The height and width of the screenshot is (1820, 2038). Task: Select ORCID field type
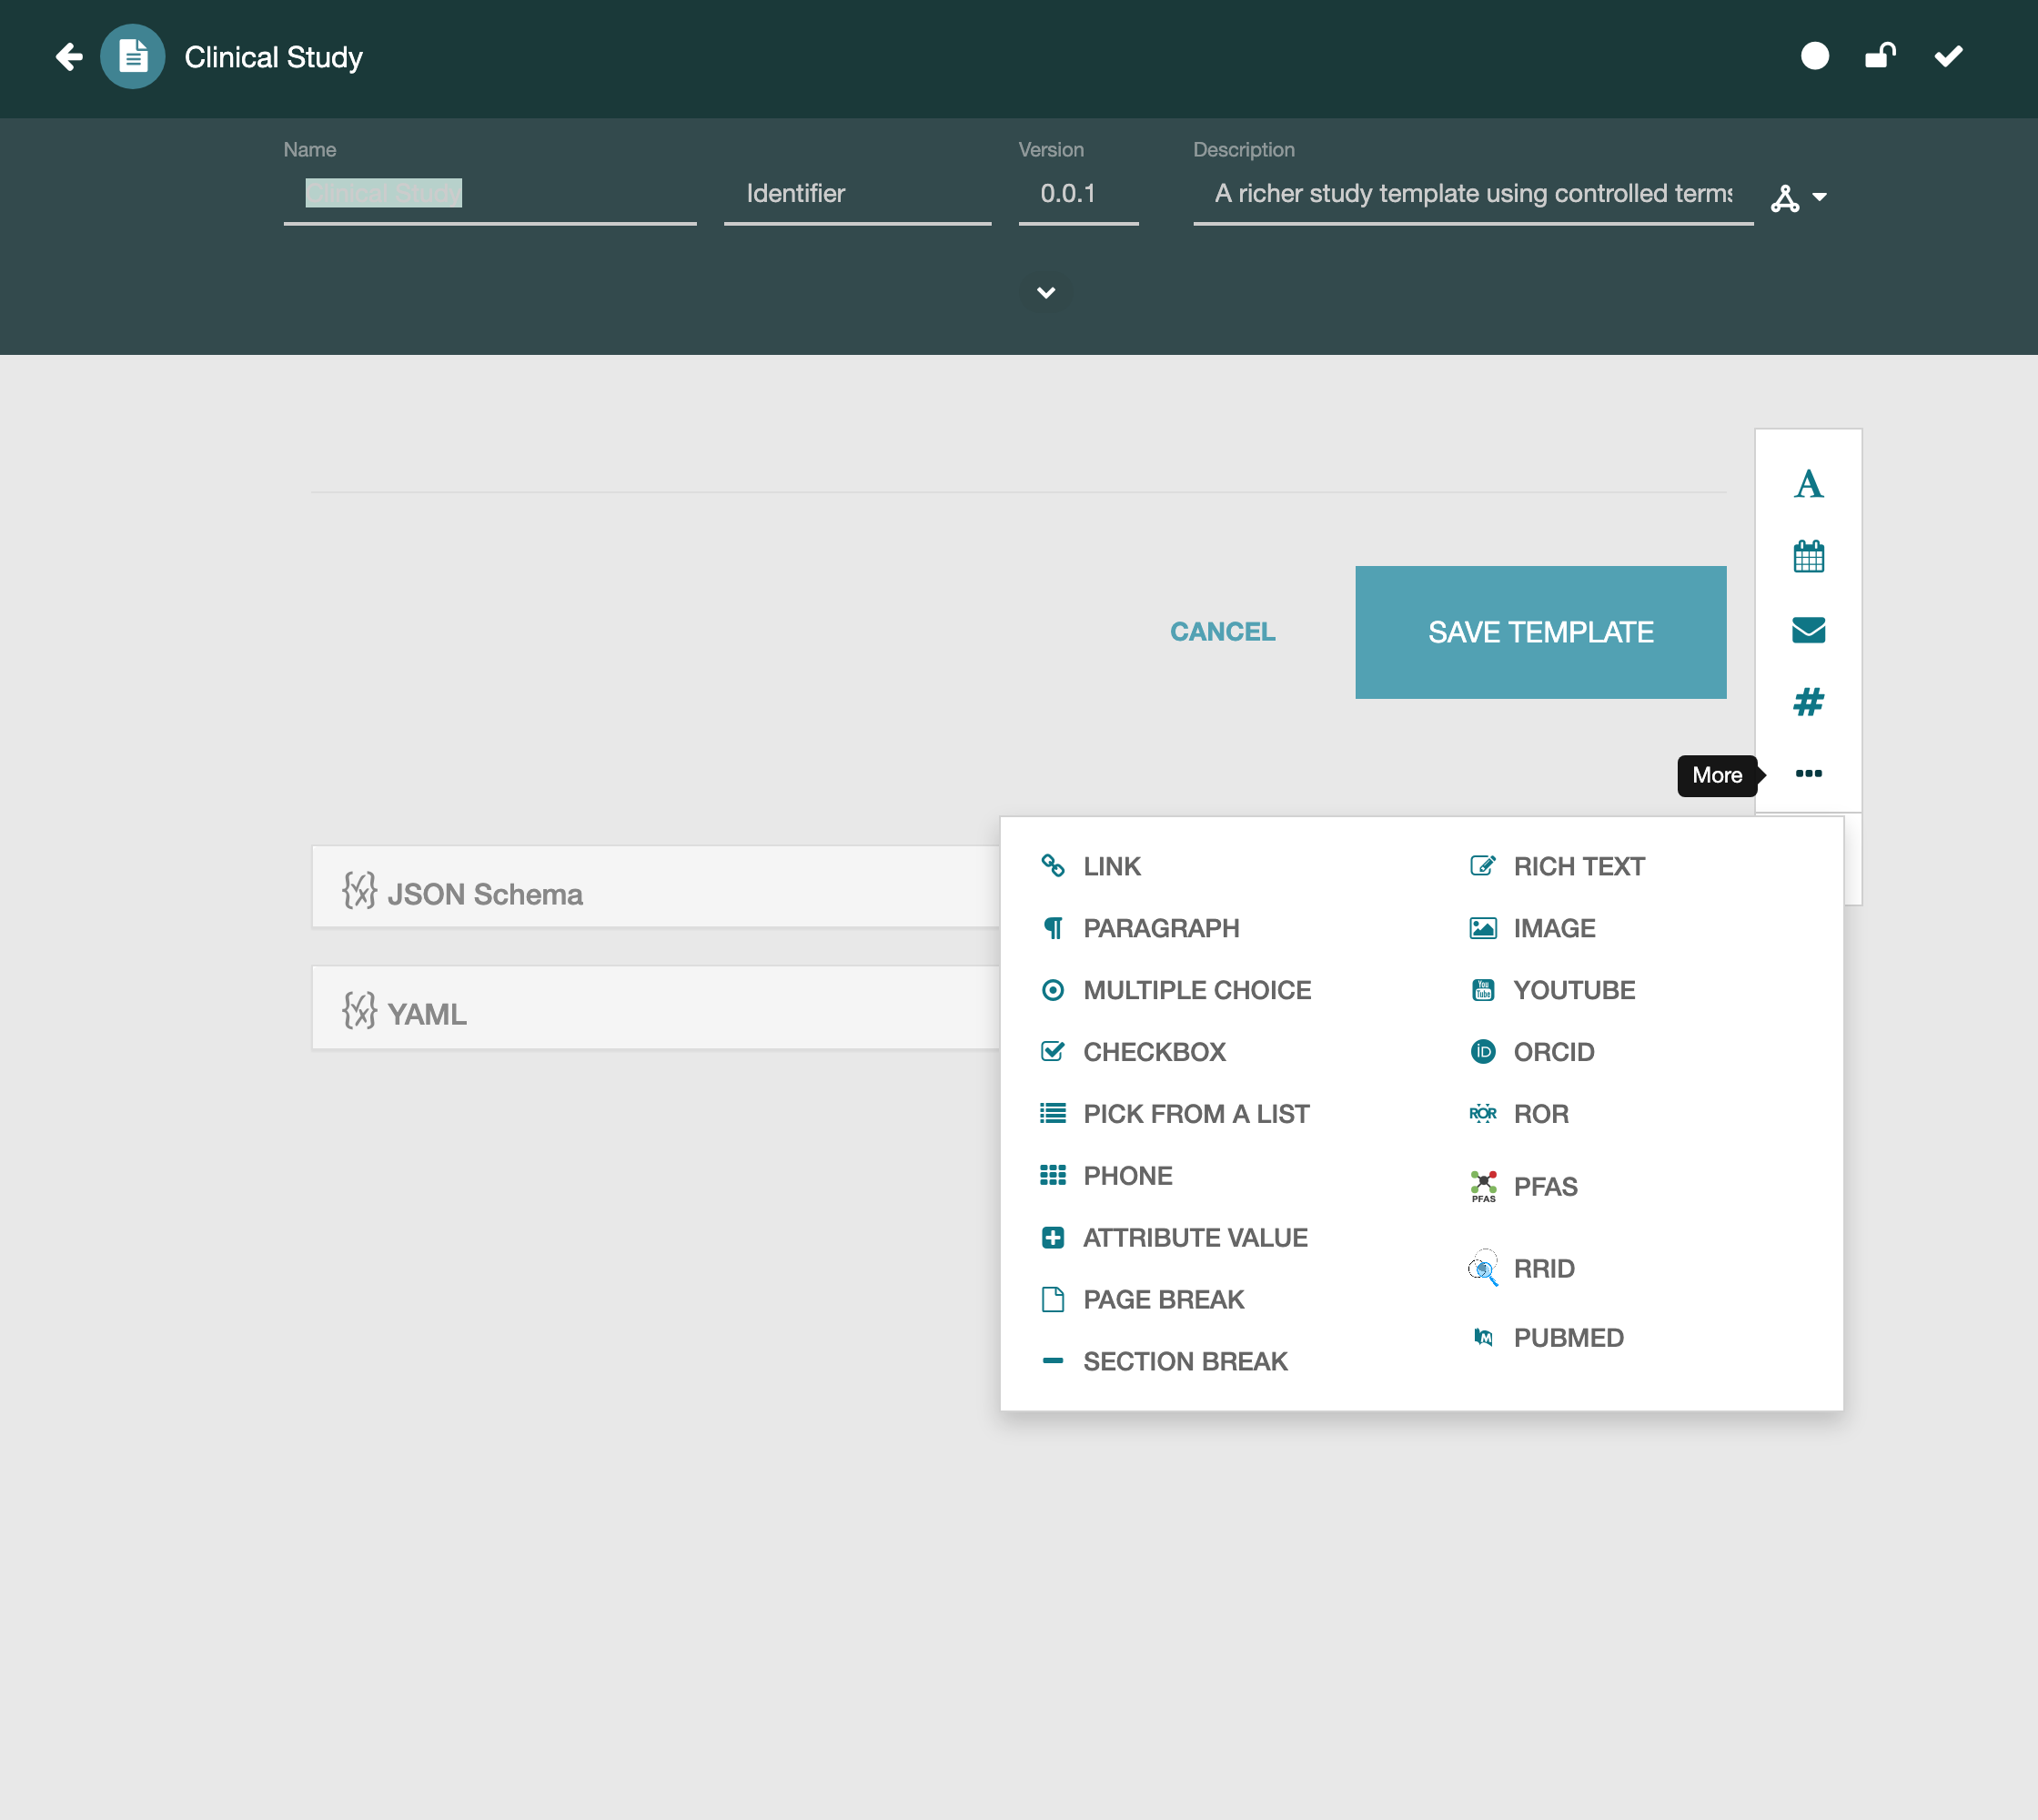click(1531, 1052)
